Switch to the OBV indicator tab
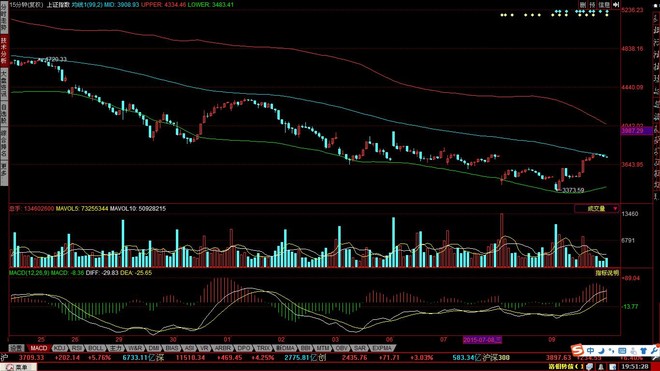 (x=341, y=348)
